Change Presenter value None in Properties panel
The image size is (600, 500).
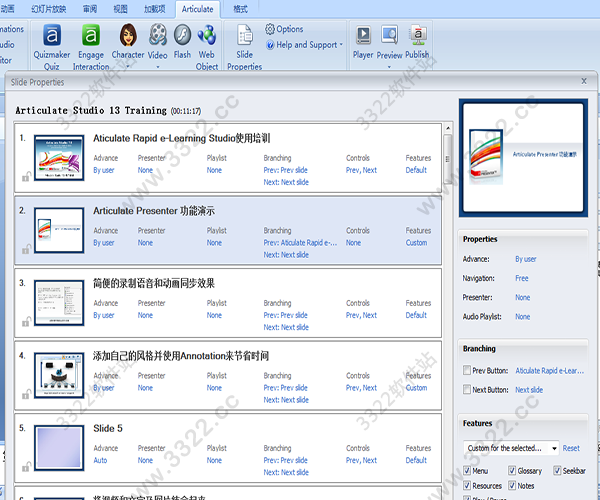[x=522, y=297]
